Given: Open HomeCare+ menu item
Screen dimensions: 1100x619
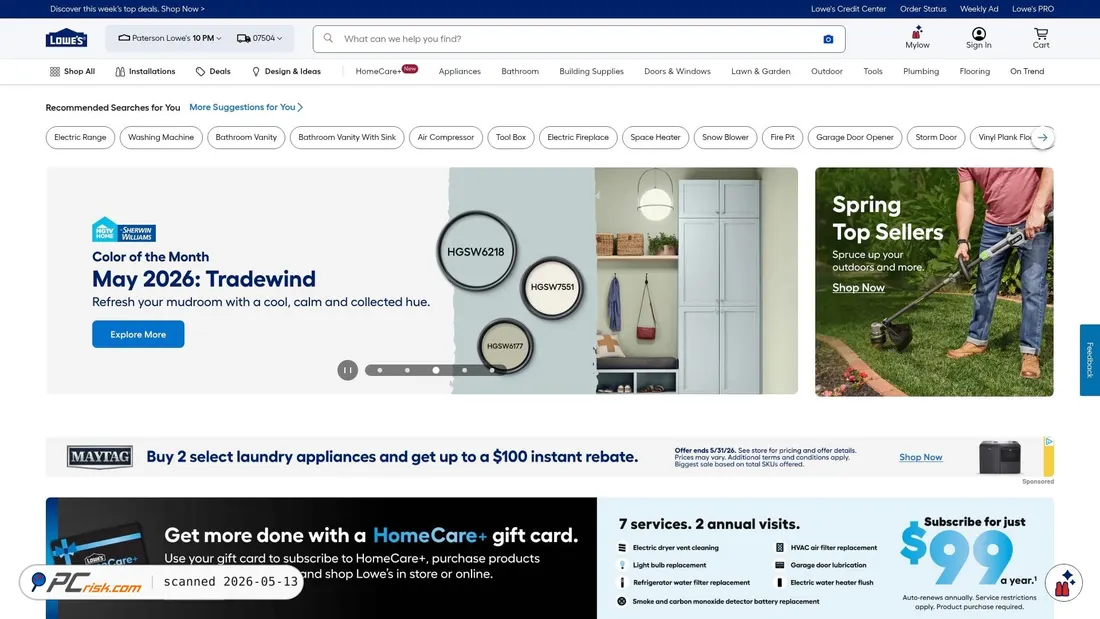Looking at the screenshot, I should coord(386,71).
